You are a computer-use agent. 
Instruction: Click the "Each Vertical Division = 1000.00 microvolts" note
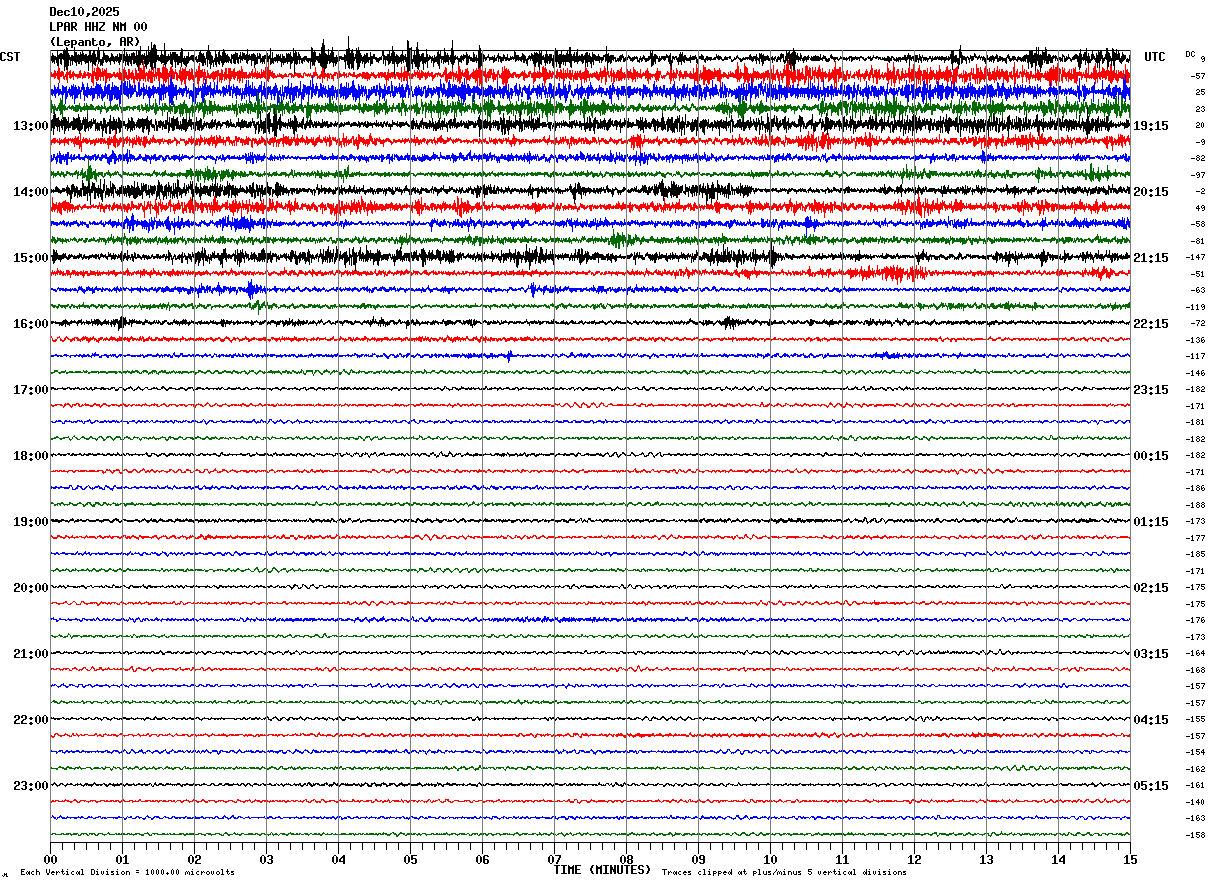coord(128,873)
